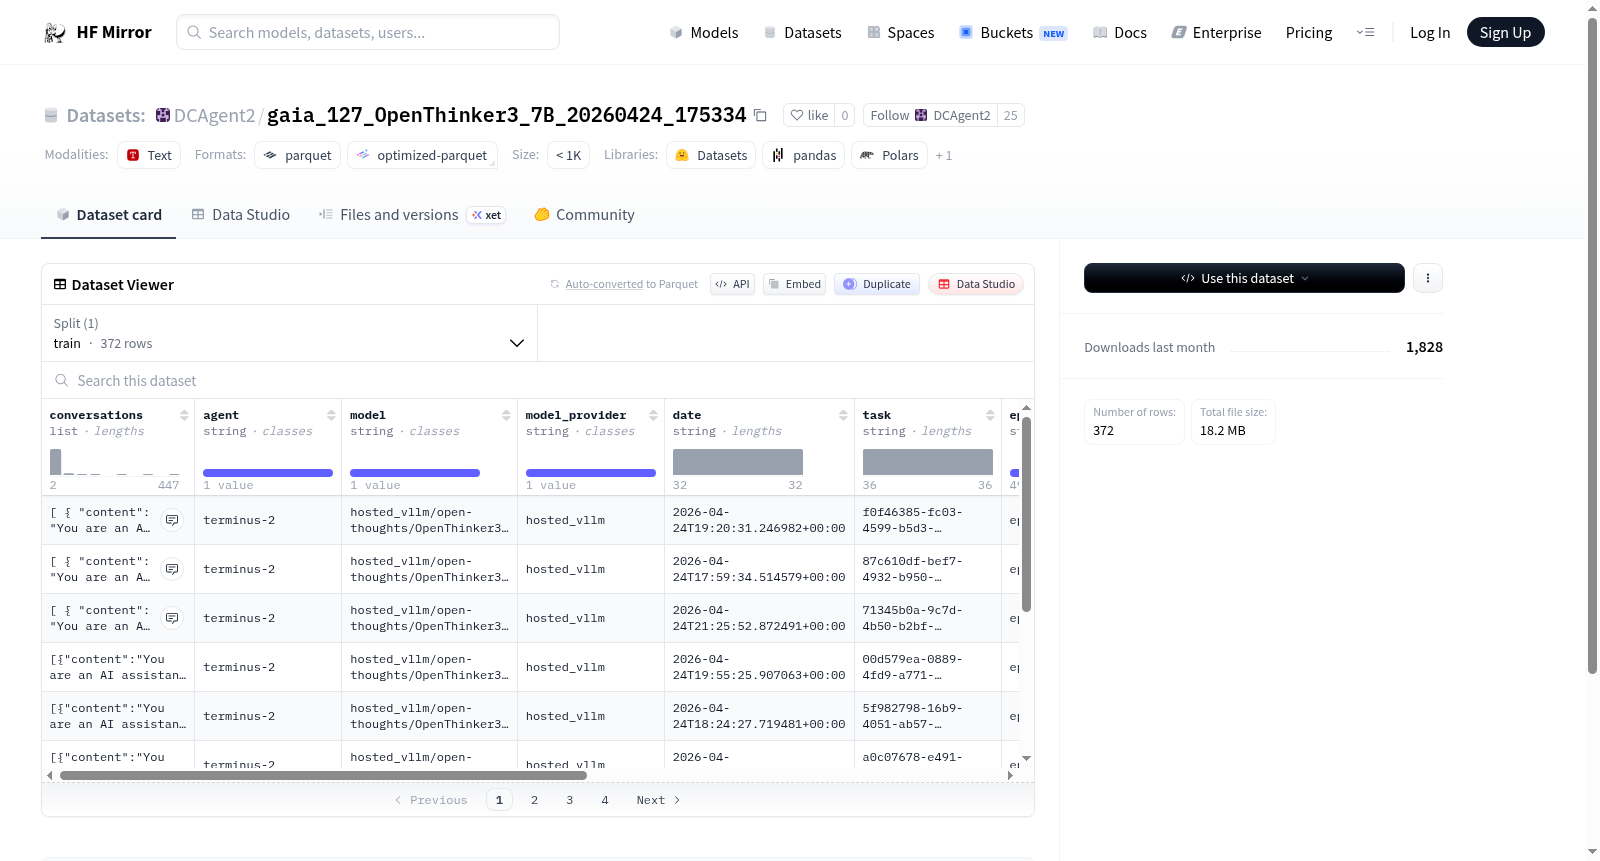The width and height of the screenshot is (1600, 861).
Task: Go to page 3 of results
Action: pos(570,800)
